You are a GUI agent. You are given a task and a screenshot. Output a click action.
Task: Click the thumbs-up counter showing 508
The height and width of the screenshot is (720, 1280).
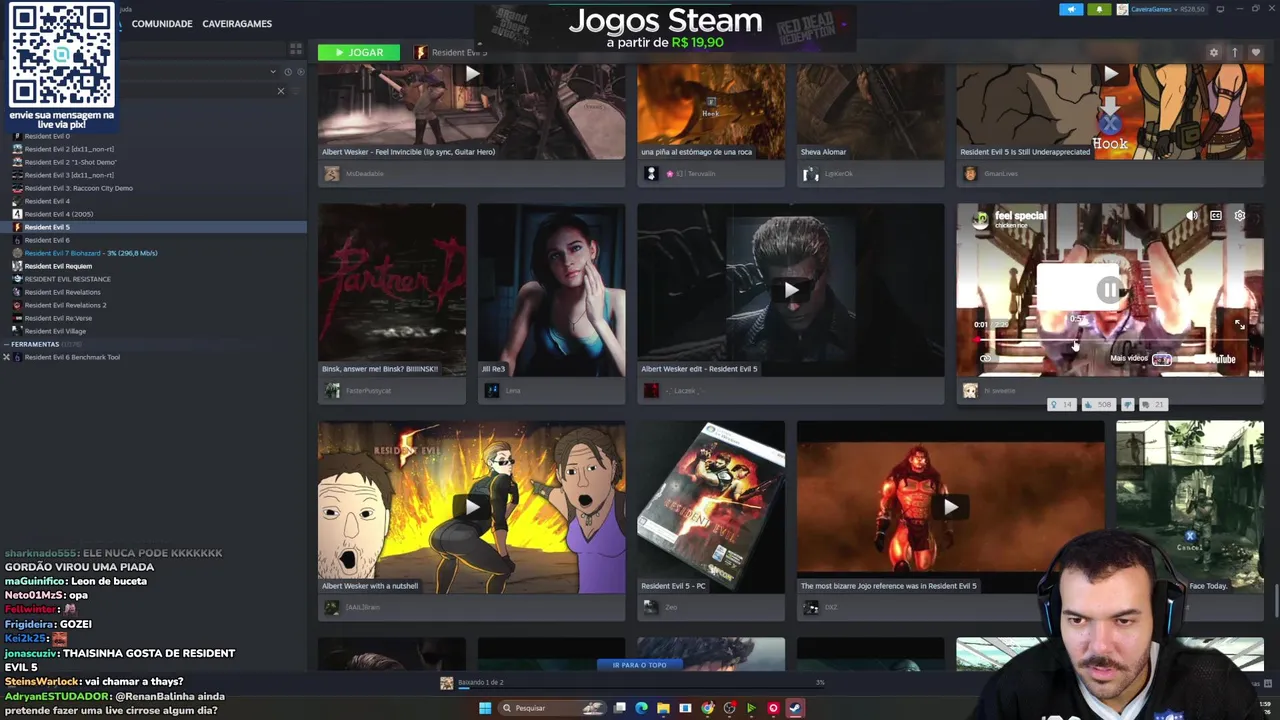click(x=1099, y=404)
